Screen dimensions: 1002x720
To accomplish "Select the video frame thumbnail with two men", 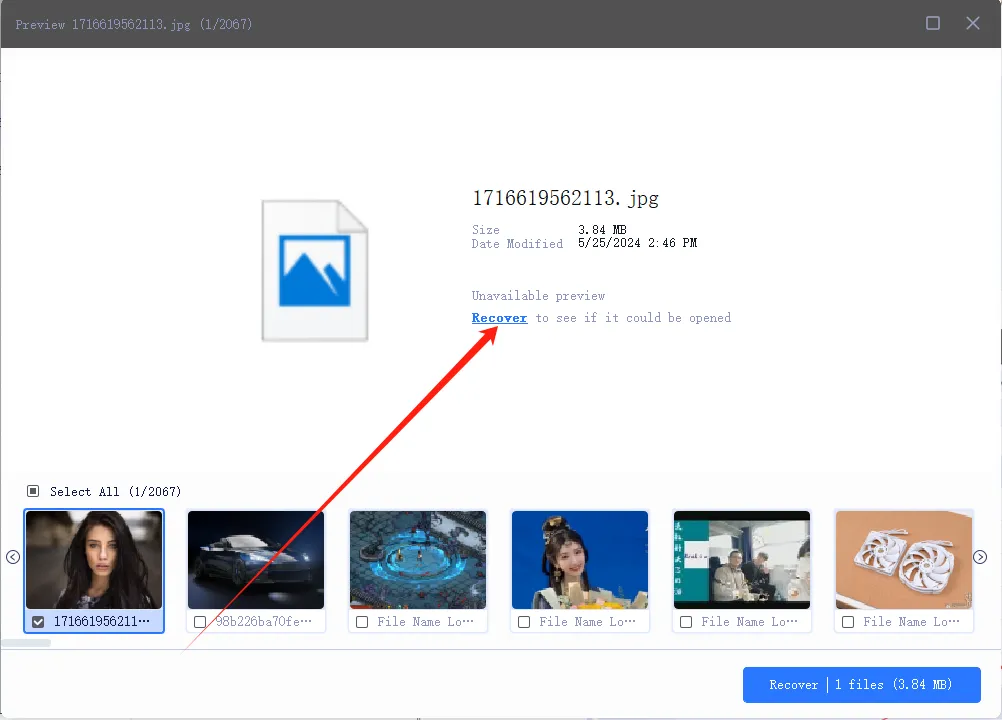I will tap(742, 559).
